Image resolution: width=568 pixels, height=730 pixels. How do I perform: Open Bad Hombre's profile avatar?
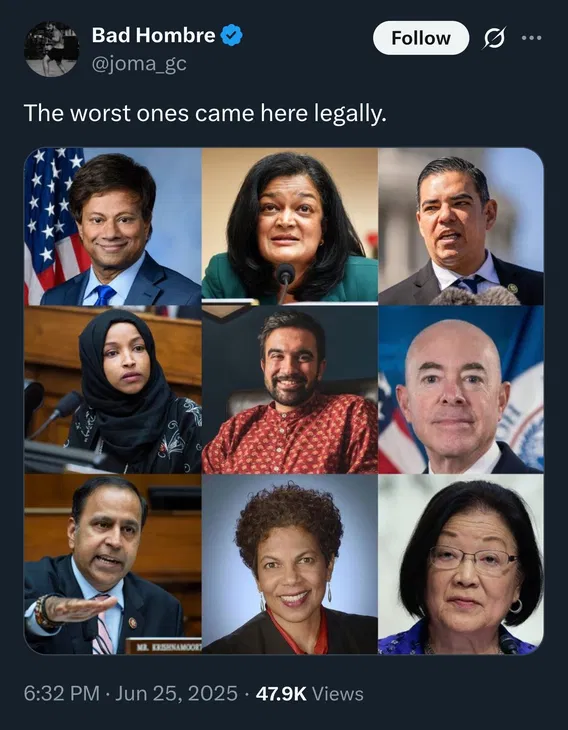(52, 49)
